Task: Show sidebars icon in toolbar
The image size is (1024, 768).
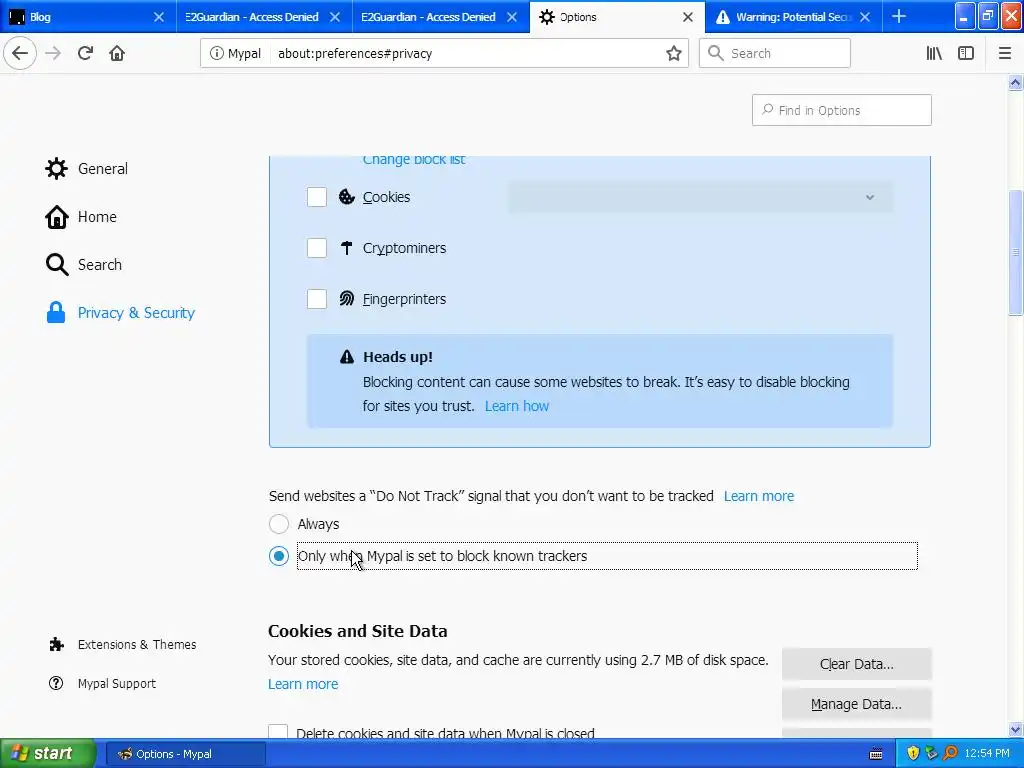Action: click(966, 53)
